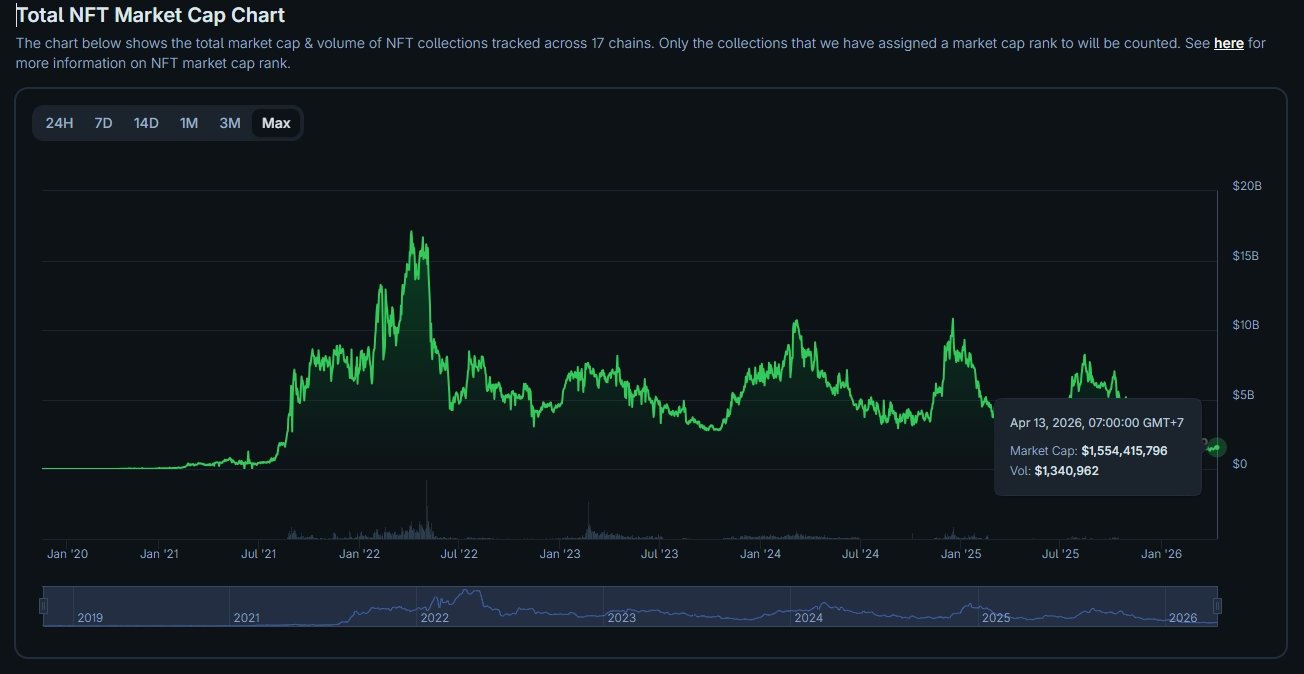The width and height of the screenshot is (1304, 674).
Task: Click the Jul '21 x-axis label
Action: click(259, 553)
